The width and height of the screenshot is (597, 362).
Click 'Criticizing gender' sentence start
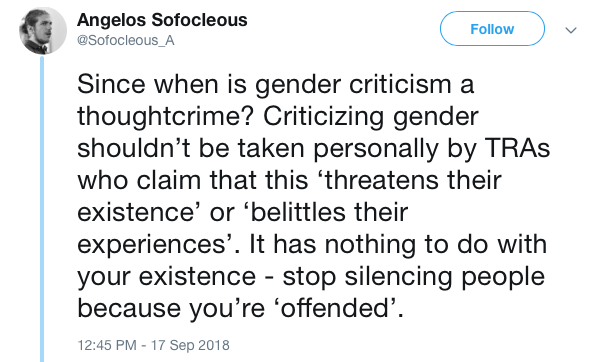[x=371, y=117]
